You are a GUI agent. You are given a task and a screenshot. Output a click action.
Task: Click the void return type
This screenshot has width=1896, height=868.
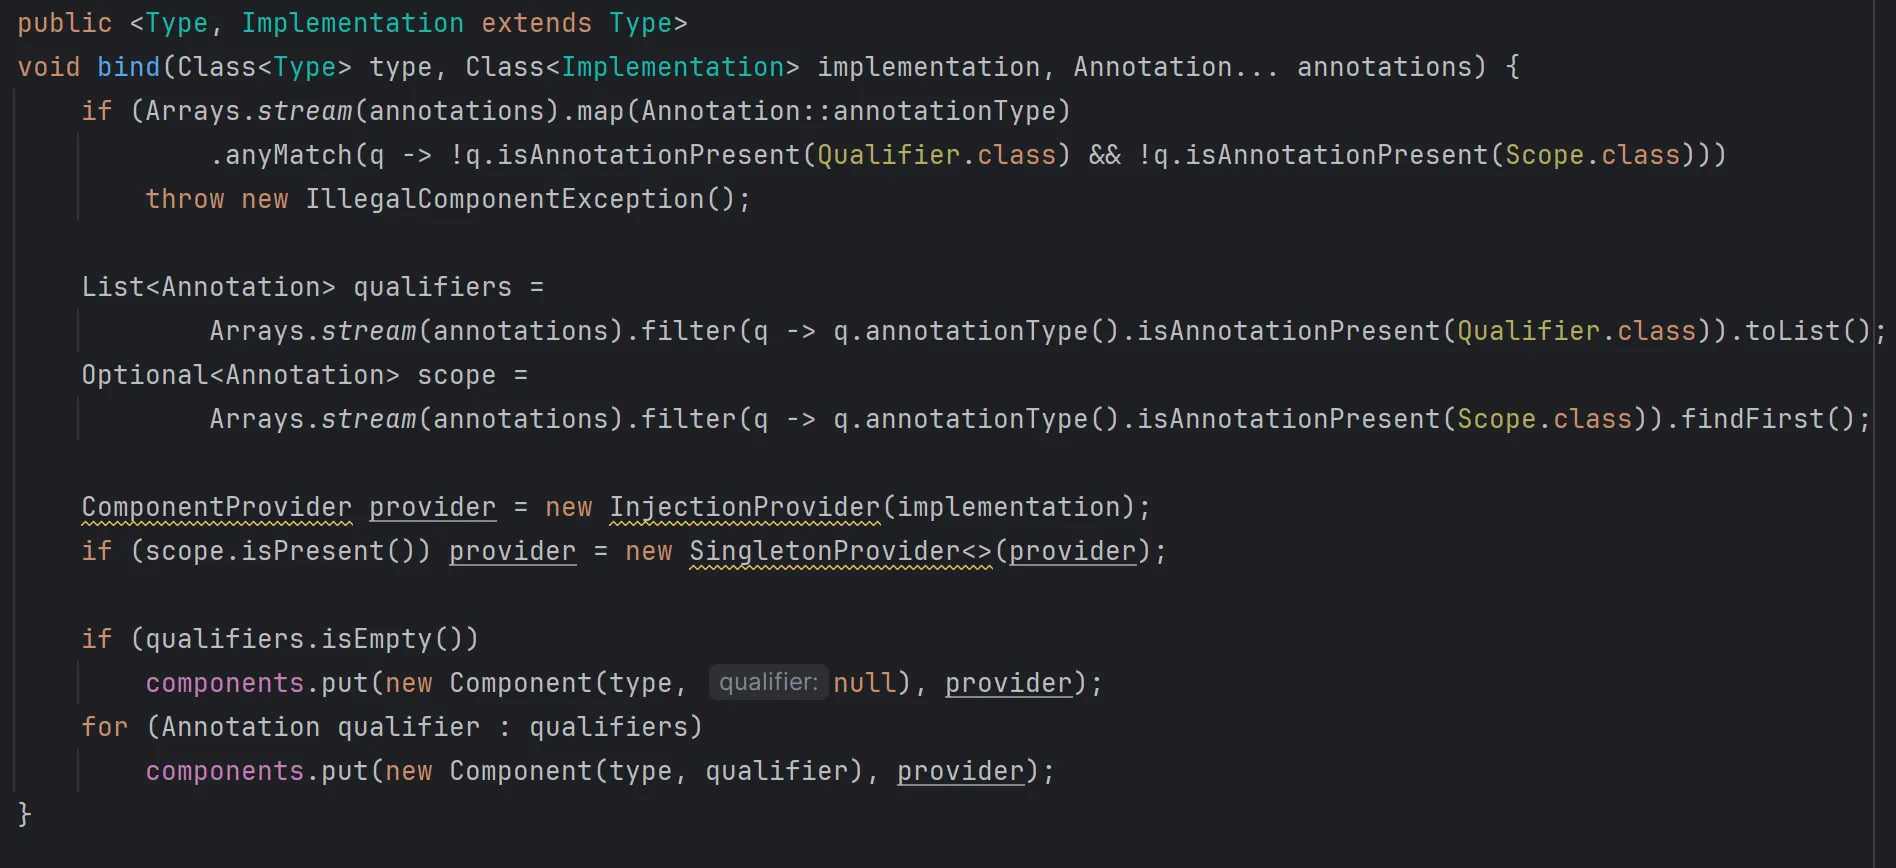tap(48, 67)
